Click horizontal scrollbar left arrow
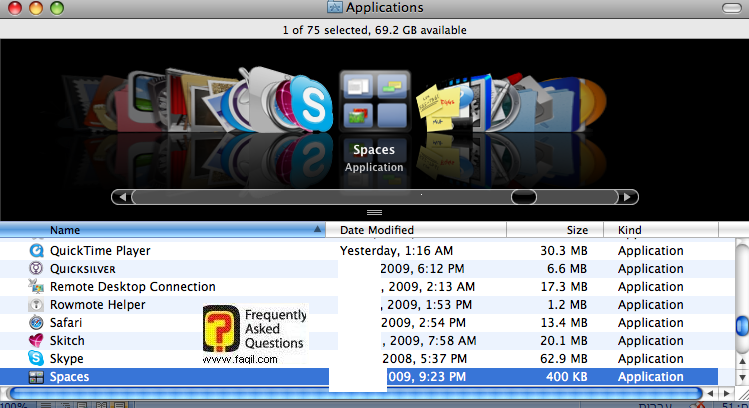The image size is (749, 408). (710, 394)
